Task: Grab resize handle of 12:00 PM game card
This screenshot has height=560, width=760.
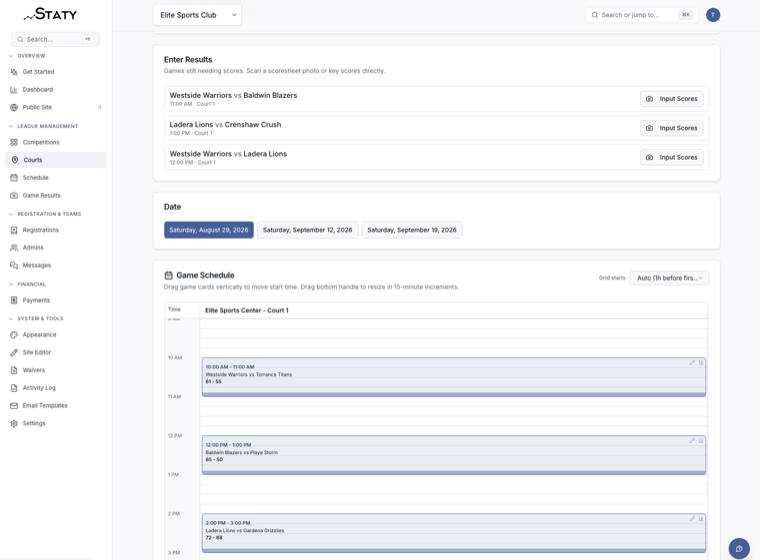Action: (x=454, y=473)
